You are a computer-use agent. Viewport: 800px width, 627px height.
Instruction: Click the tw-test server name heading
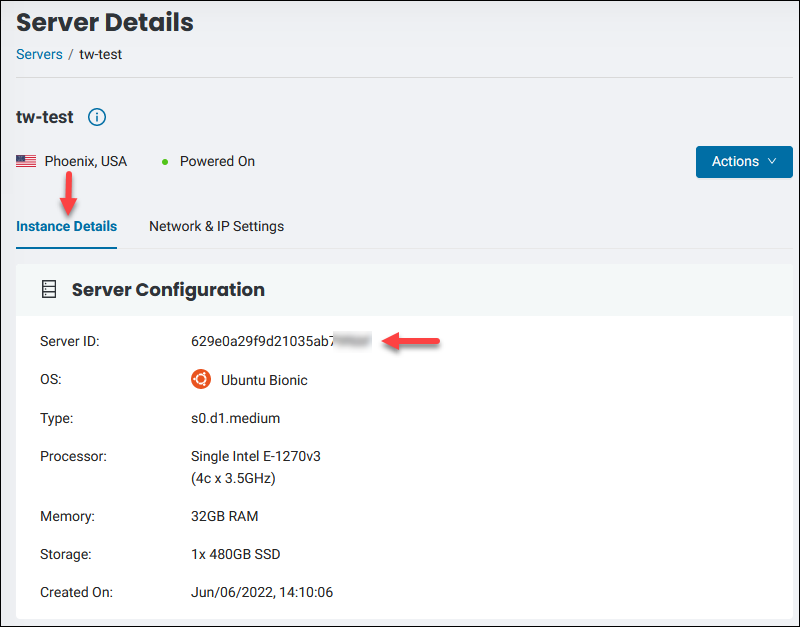click(45, 117)
